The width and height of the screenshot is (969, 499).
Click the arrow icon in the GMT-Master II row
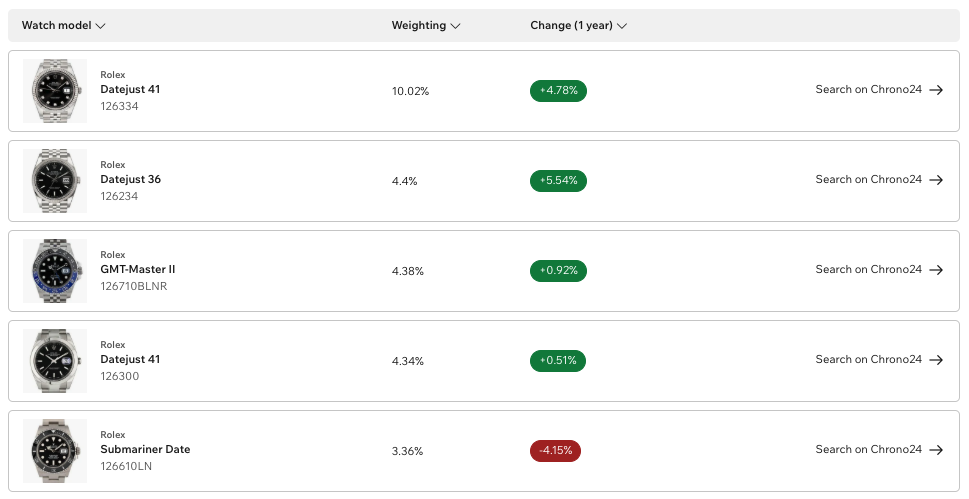tap(936, 270)
